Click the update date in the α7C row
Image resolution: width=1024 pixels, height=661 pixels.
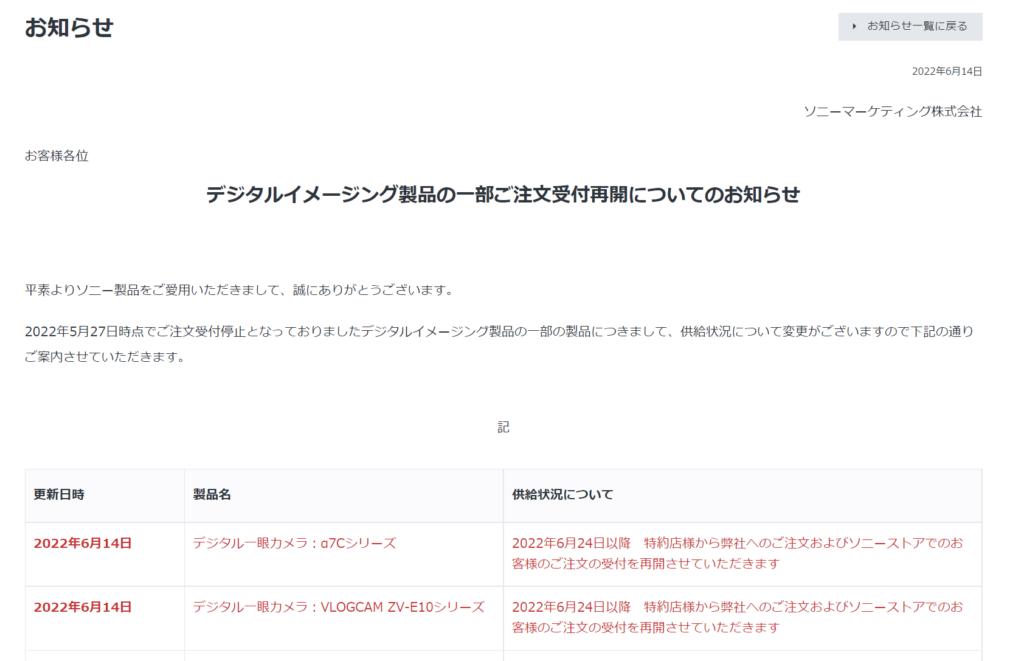pos(83,543)
